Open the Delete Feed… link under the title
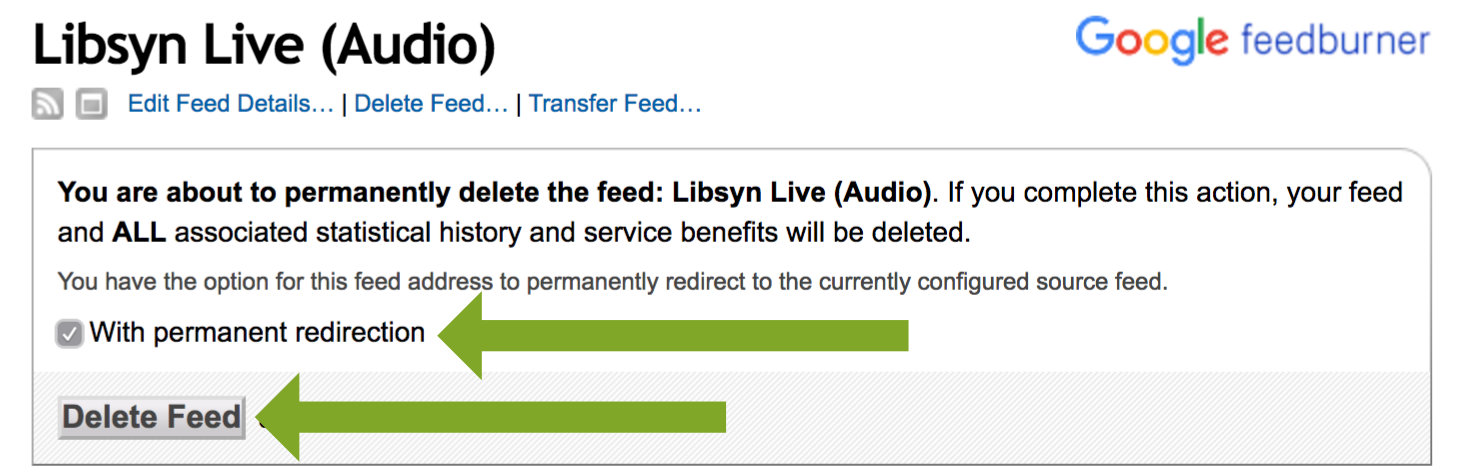The height and width of the screenshot is (475, 1463). click(432, 104)
